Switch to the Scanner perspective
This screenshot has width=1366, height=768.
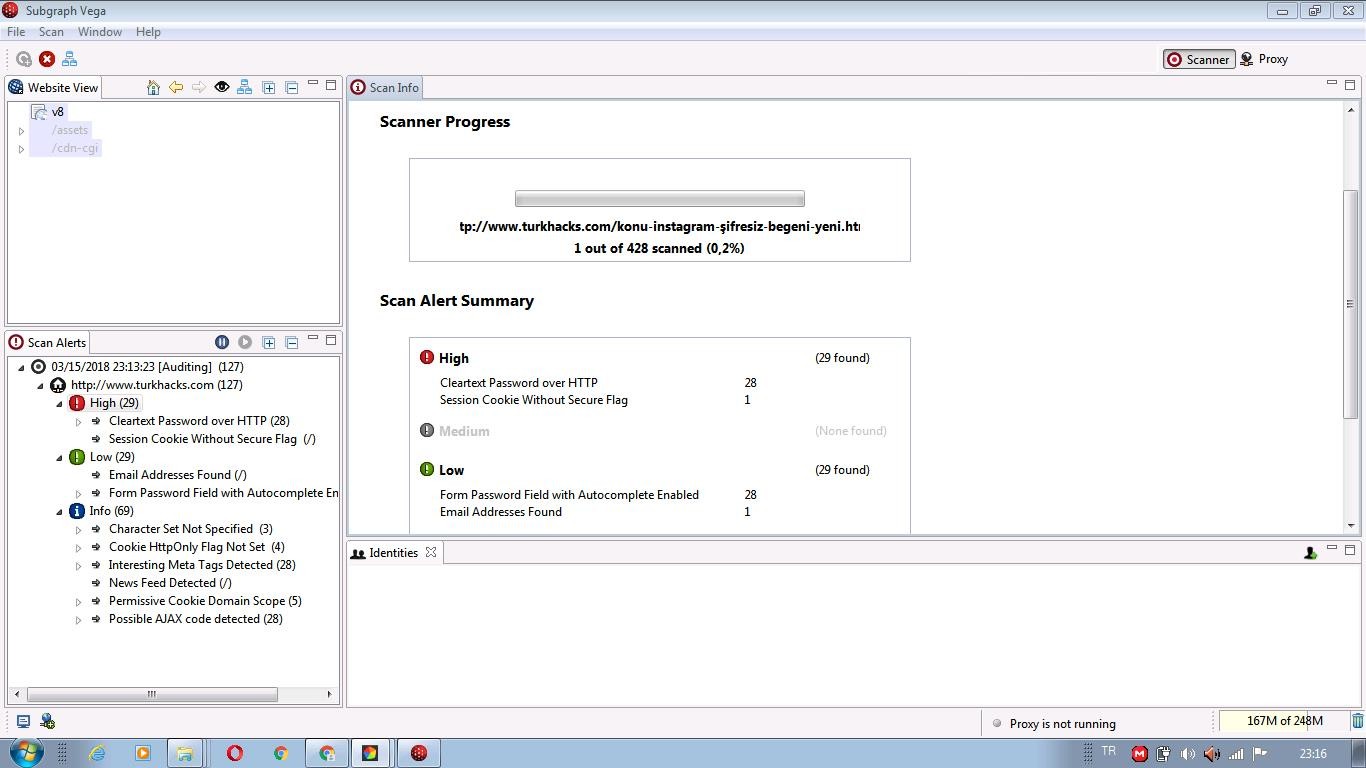1198,59
